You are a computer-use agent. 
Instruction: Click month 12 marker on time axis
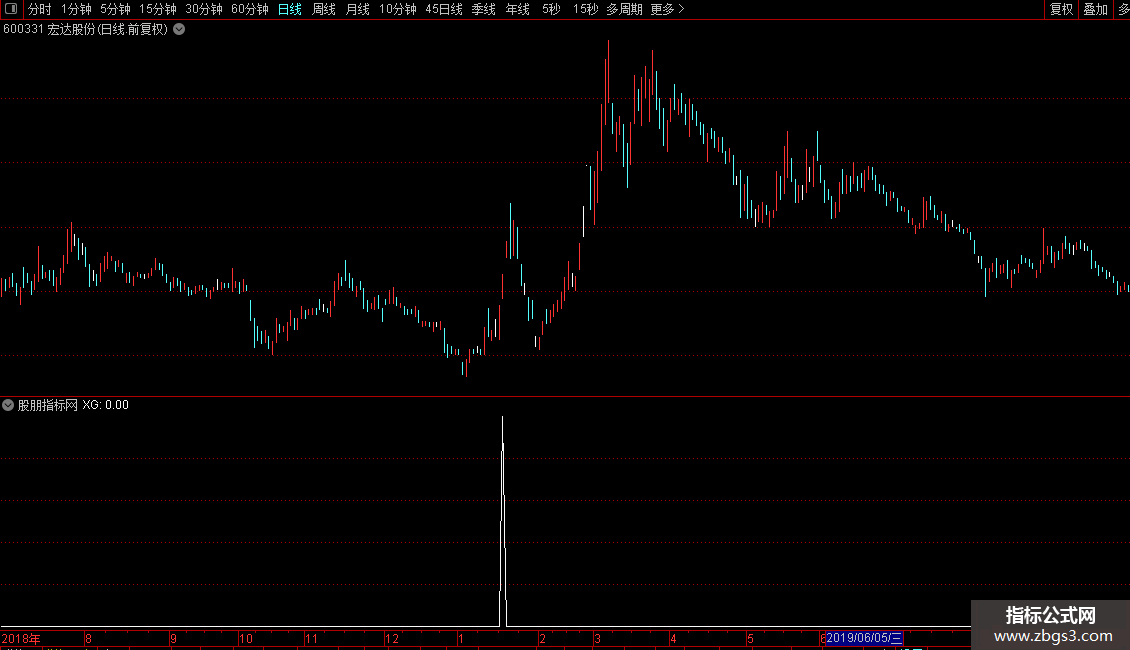pyautogui.click(x=391, y=638)
